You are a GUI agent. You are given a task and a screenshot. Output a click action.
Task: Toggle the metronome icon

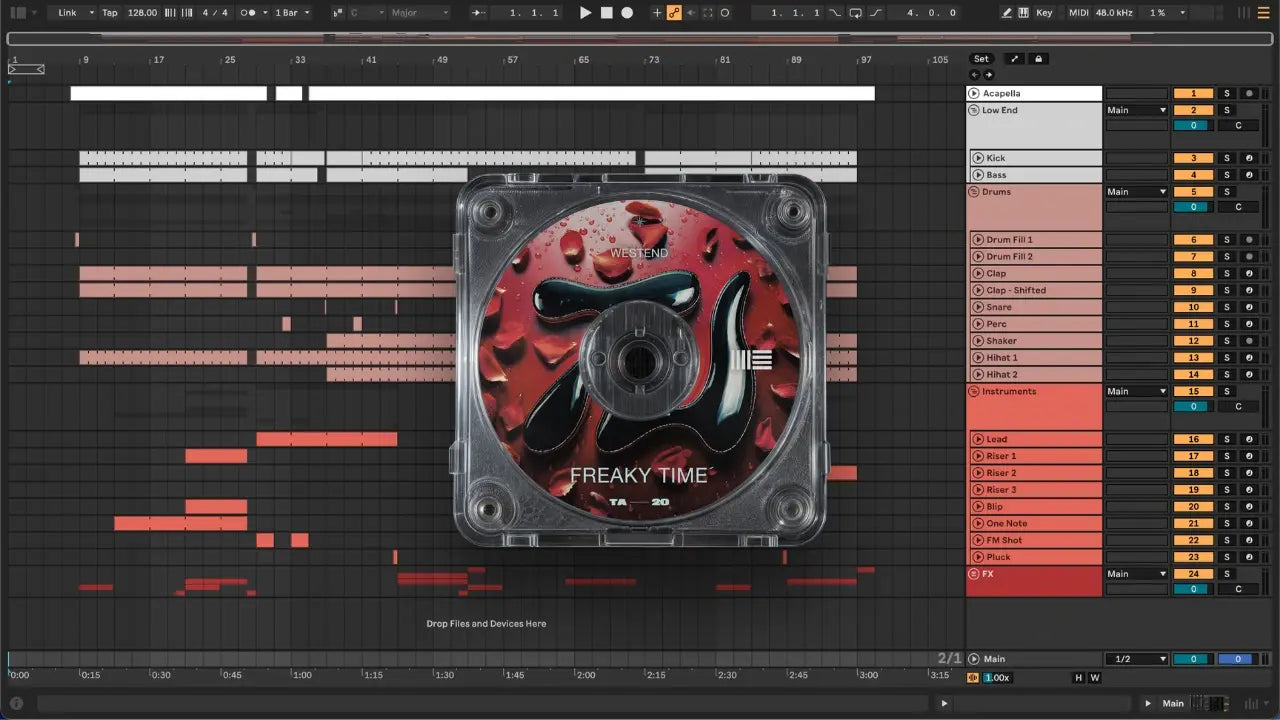pyautogui.click(x=247, y=13)
